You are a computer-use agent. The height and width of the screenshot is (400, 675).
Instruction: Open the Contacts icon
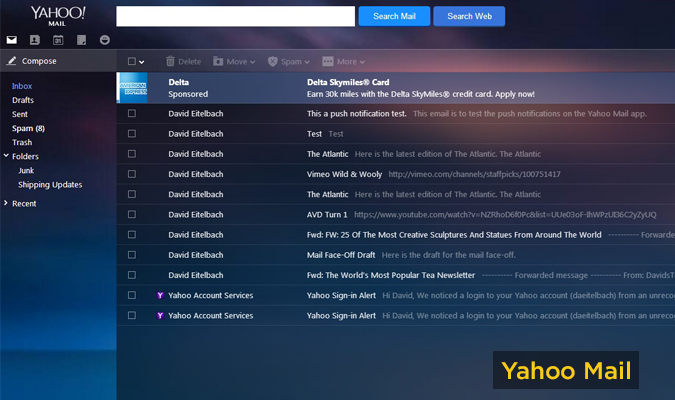35,40
